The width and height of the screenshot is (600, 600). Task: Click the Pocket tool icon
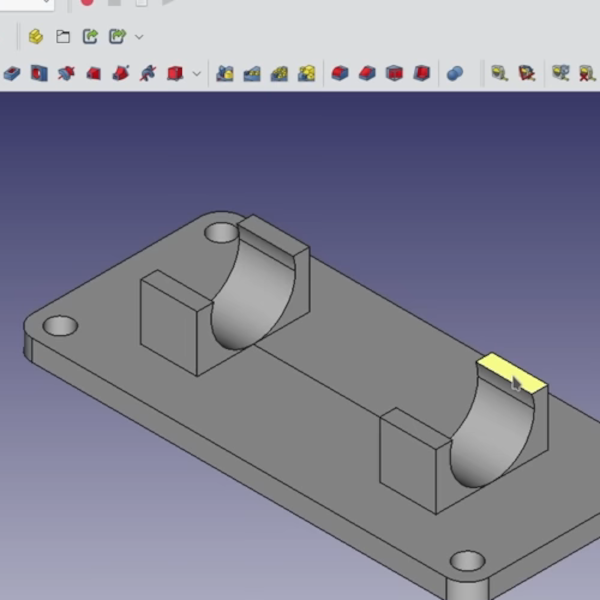coord(12,73)
